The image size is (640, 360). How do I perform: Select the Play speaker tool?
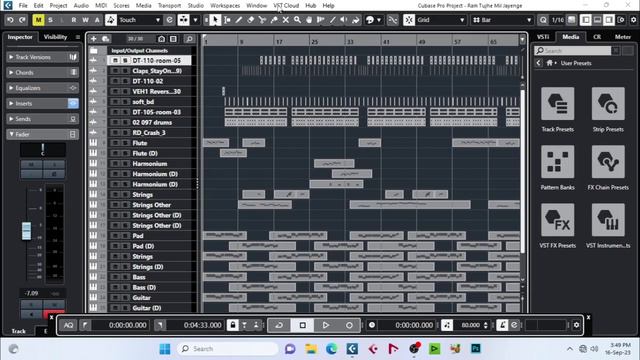pyautogui.click(x=344, y=20)
